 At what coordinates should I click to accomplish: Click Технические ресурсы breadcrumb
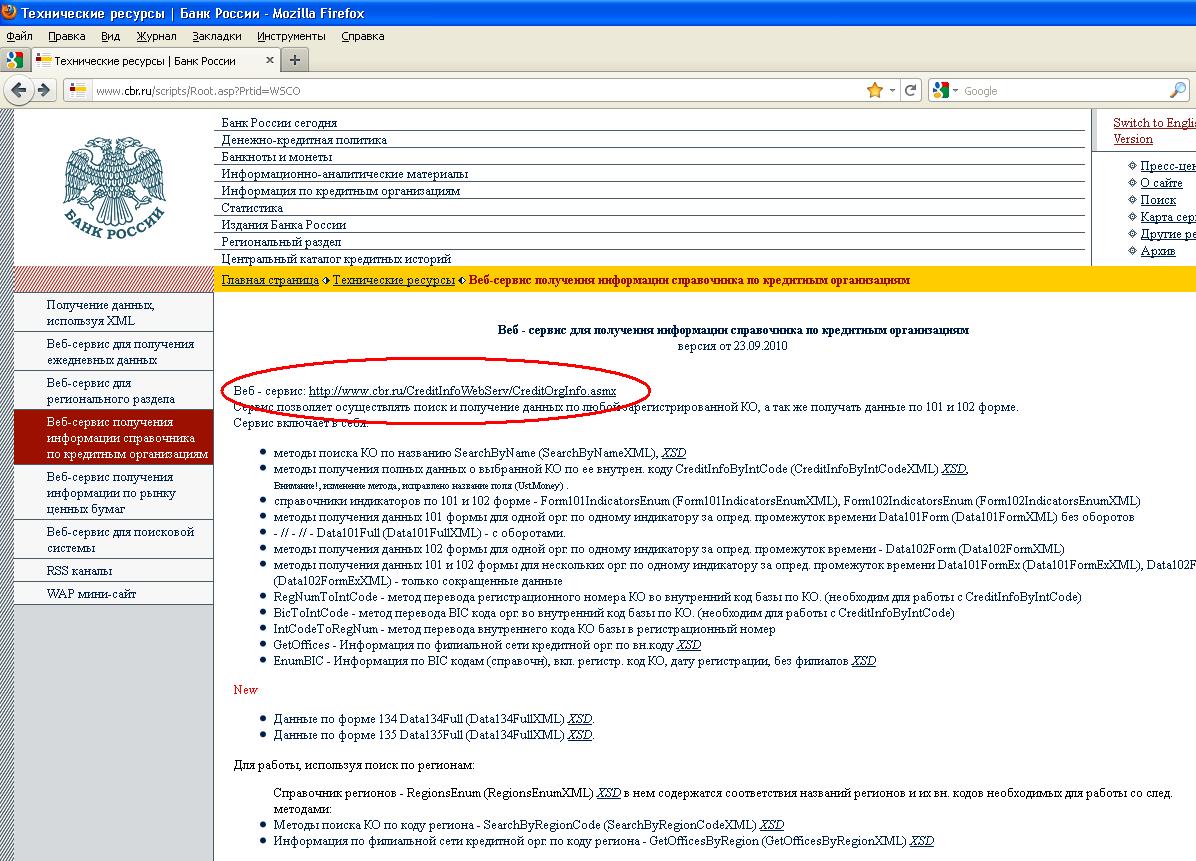[x=394, y=280]
